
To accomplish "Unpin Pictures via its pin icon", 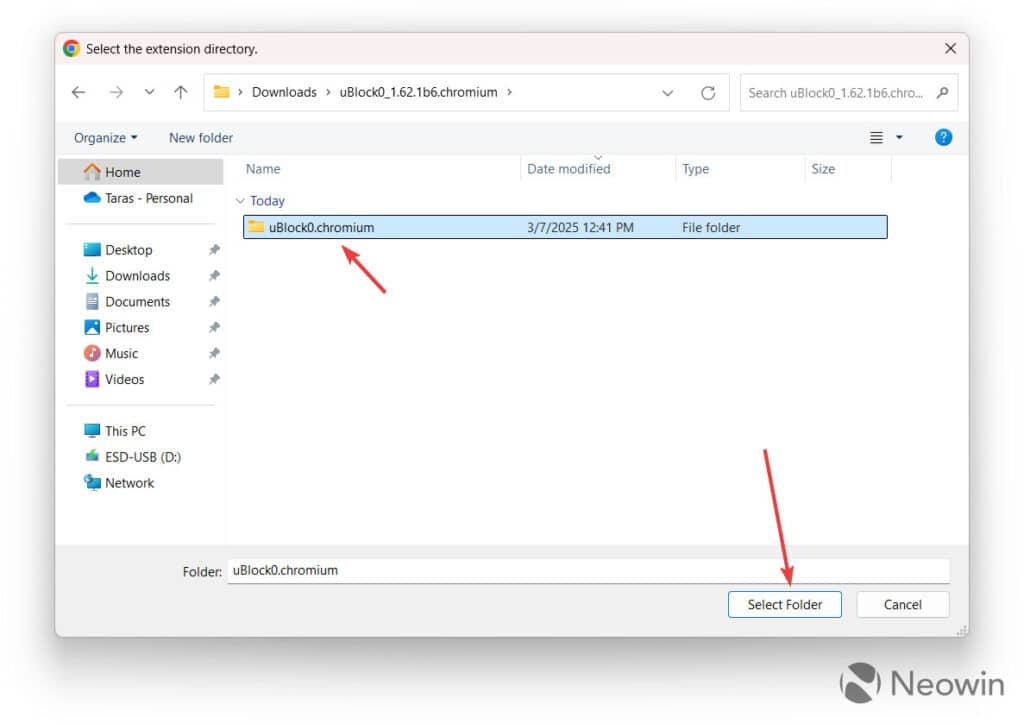I will [x=214, y=327].
